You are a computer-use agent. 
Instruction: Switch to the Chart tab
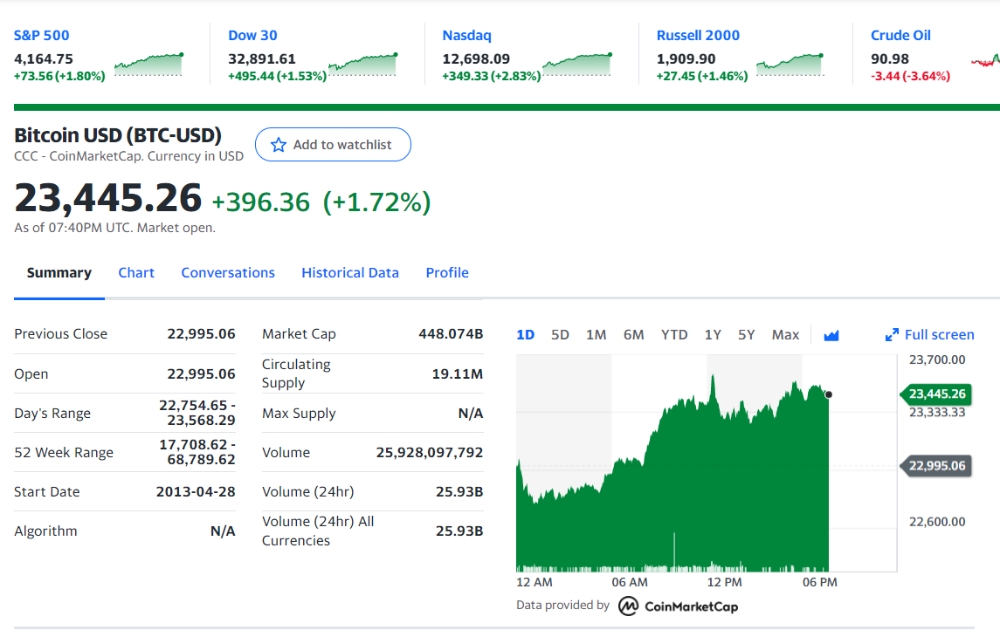(x=136, y=273)
